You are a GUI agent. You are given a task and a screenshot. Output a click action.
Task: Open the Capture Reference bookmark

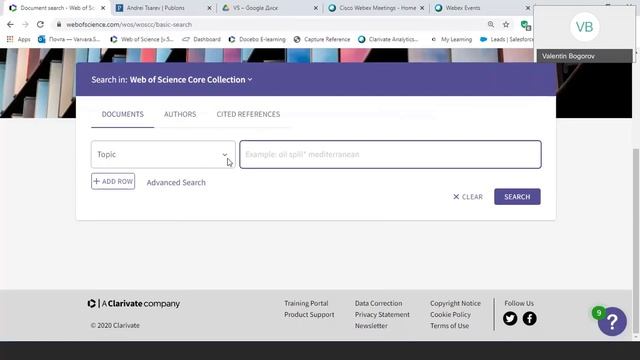pos(322,39)
